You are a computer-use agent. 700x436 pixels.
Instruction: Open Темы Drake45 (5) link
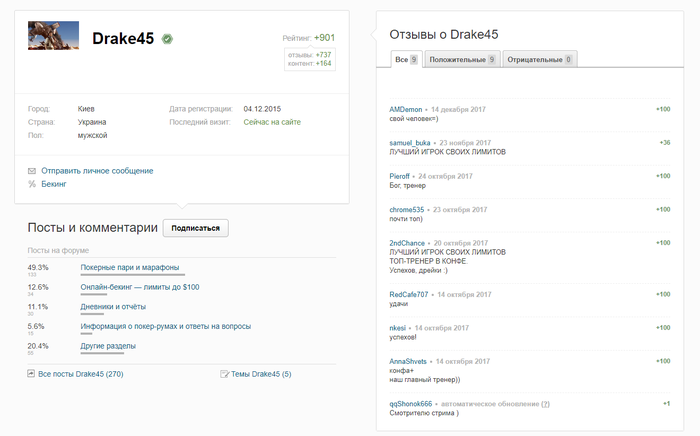click(x=261, y=374)
